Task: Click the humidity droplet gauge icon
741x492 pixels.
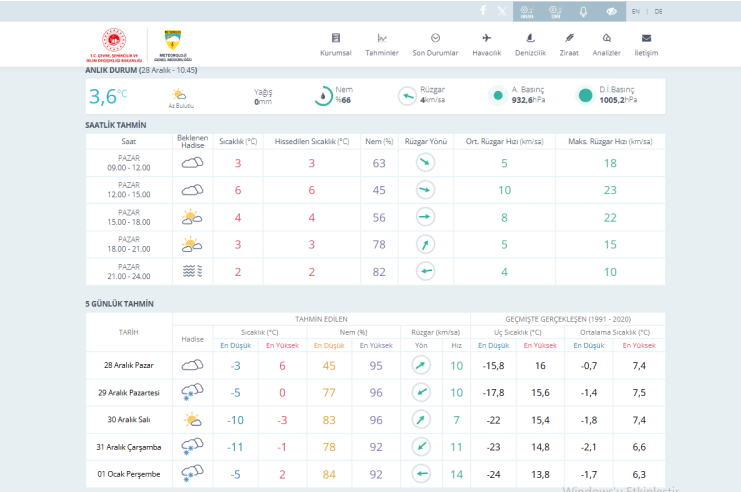Action: tap(324, 96)
